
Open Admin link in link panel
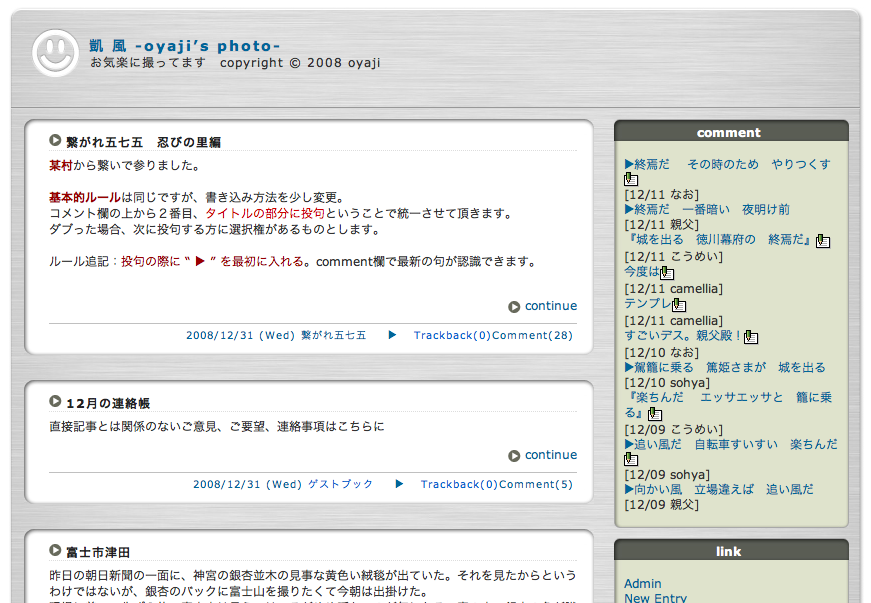643,584
